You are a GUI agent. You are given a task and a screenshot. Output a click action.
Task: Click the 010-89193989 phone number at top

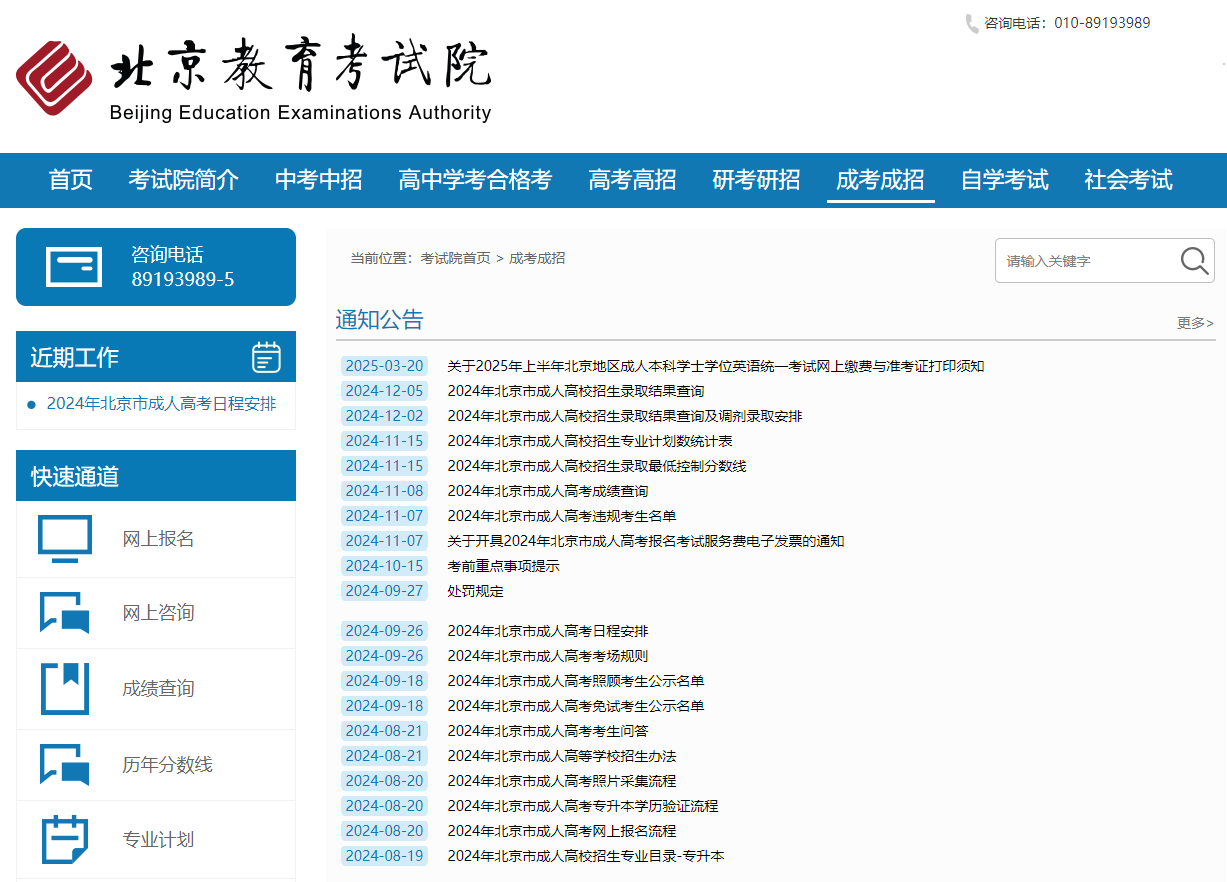pyautogui.click(x=1102, y=23)
